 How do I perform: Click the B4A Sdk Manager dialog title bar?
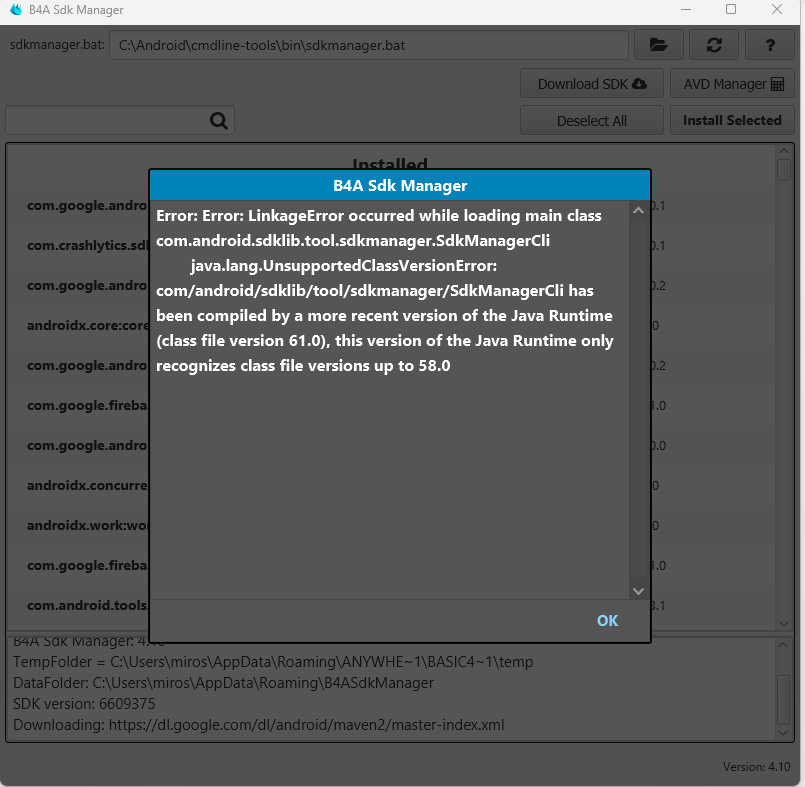[400, 185]
